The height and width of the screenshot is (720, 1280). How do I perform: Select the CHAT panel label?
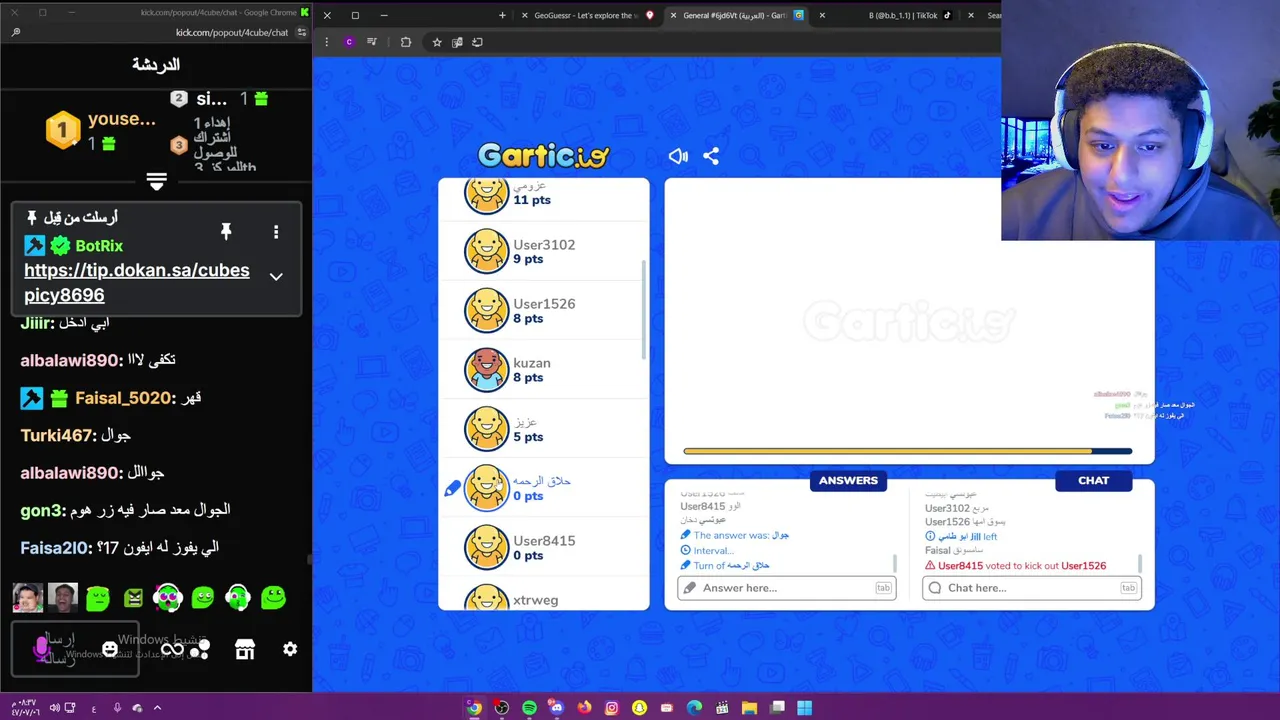[1093, 481]
